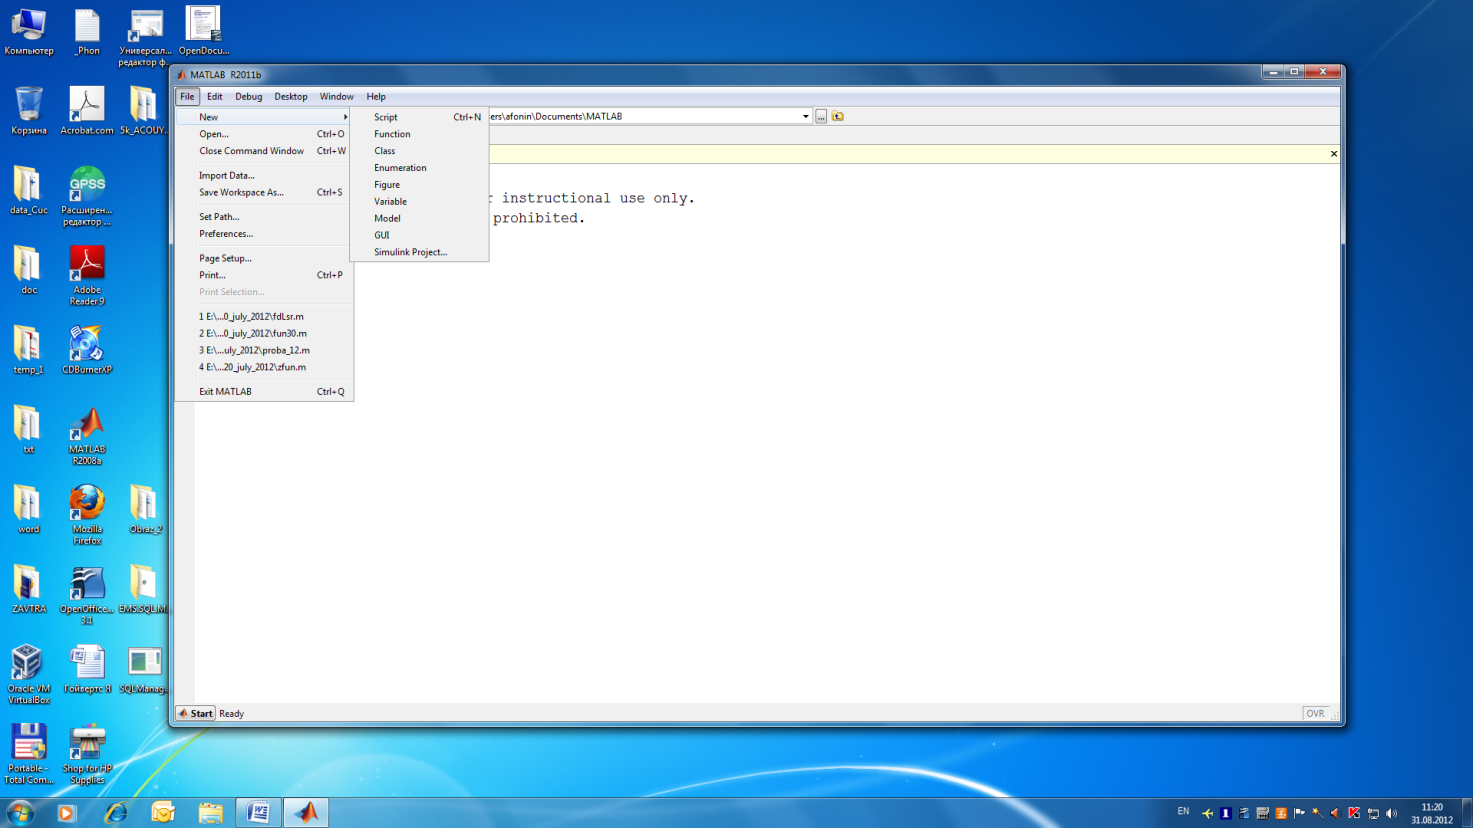Click the Word taskbar button

pos(258,812)
